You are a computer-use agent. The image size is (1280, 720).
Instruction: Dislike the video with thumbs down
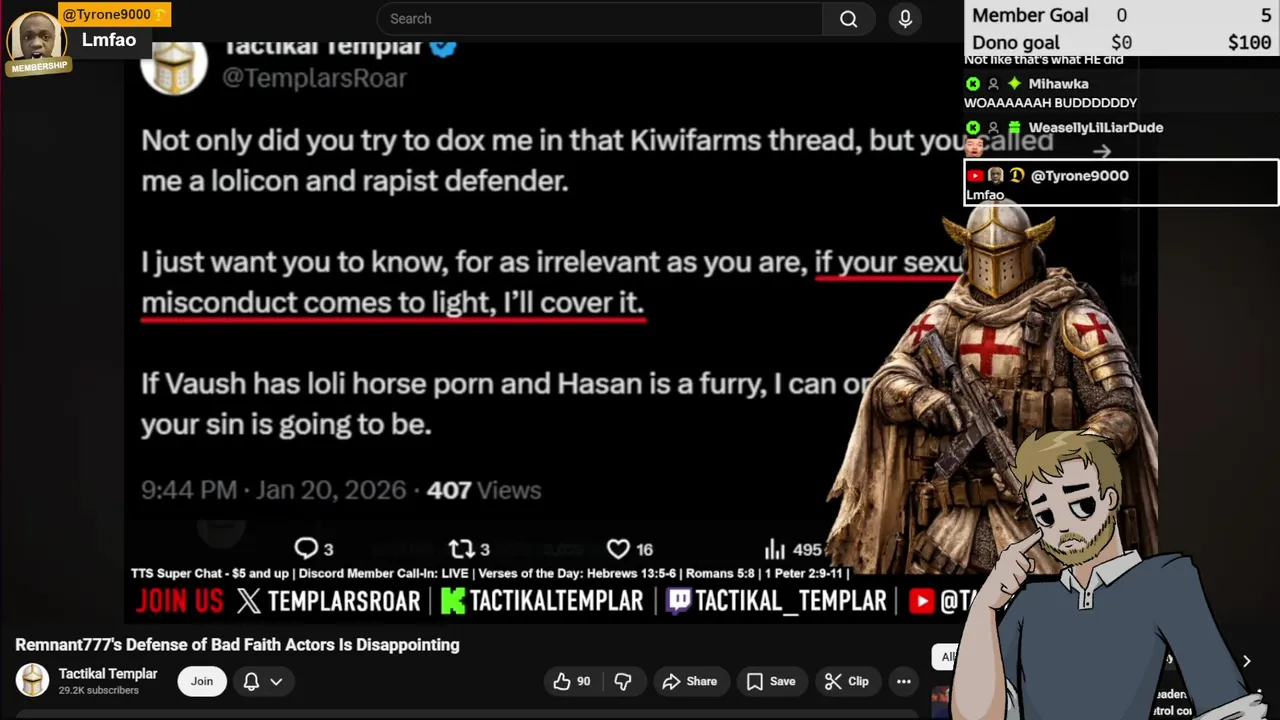pos(623,681)
